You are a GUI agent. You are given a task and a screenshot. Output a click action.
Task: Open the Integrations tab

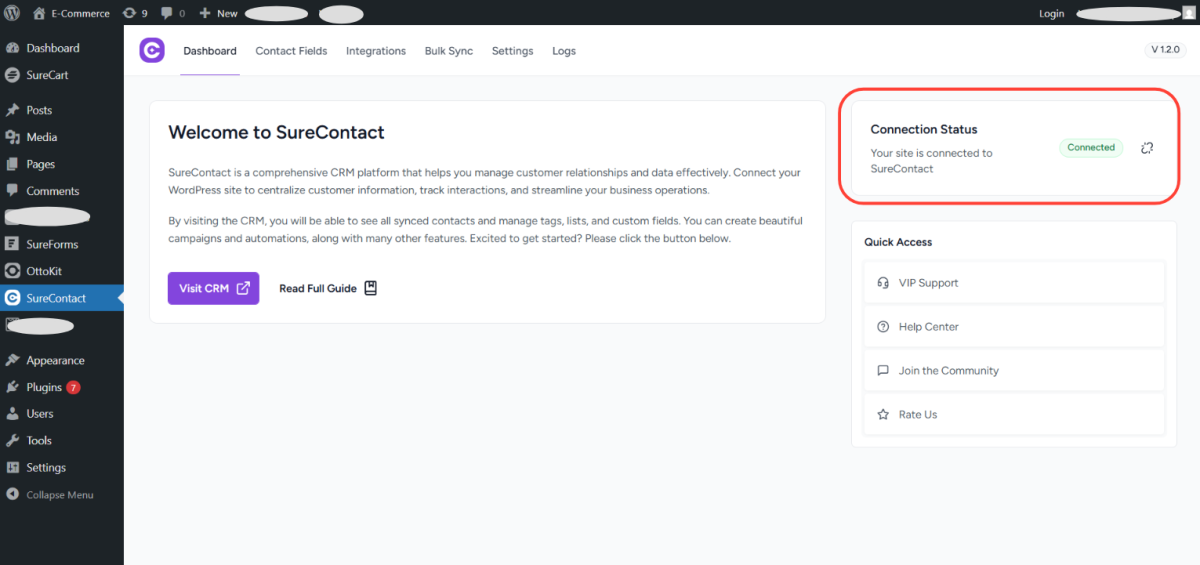tap(376, 51)
